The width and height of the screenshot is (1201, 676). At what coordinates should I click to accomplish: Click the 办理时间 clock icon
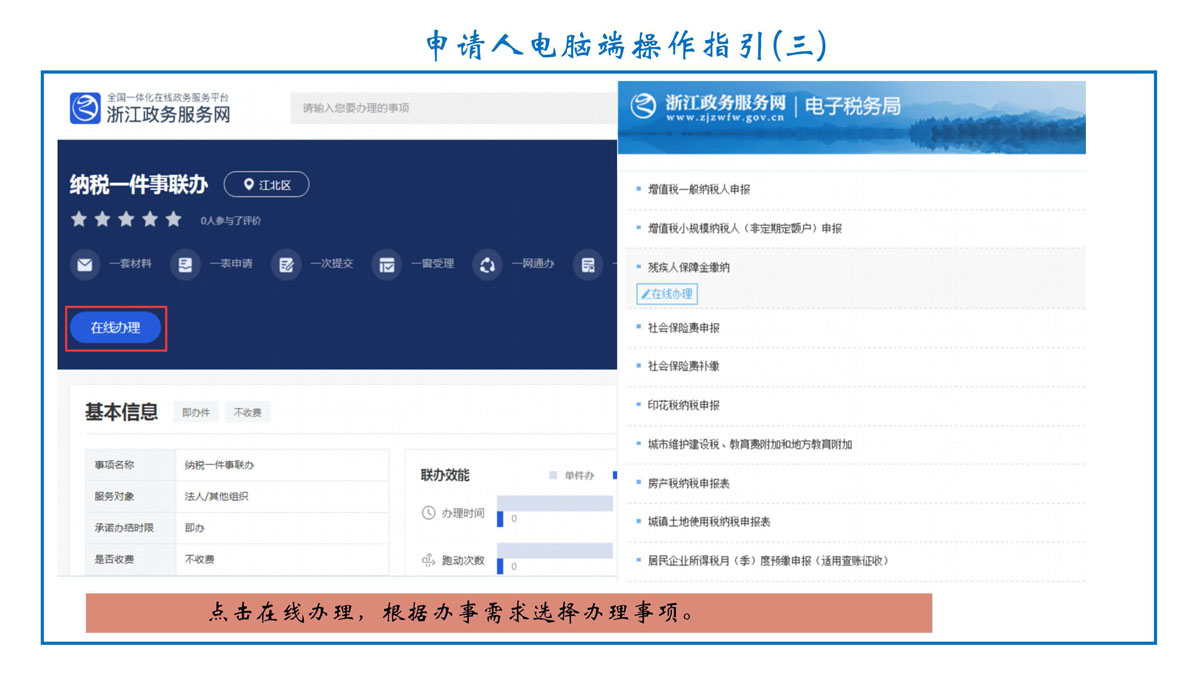click(429, 513)
